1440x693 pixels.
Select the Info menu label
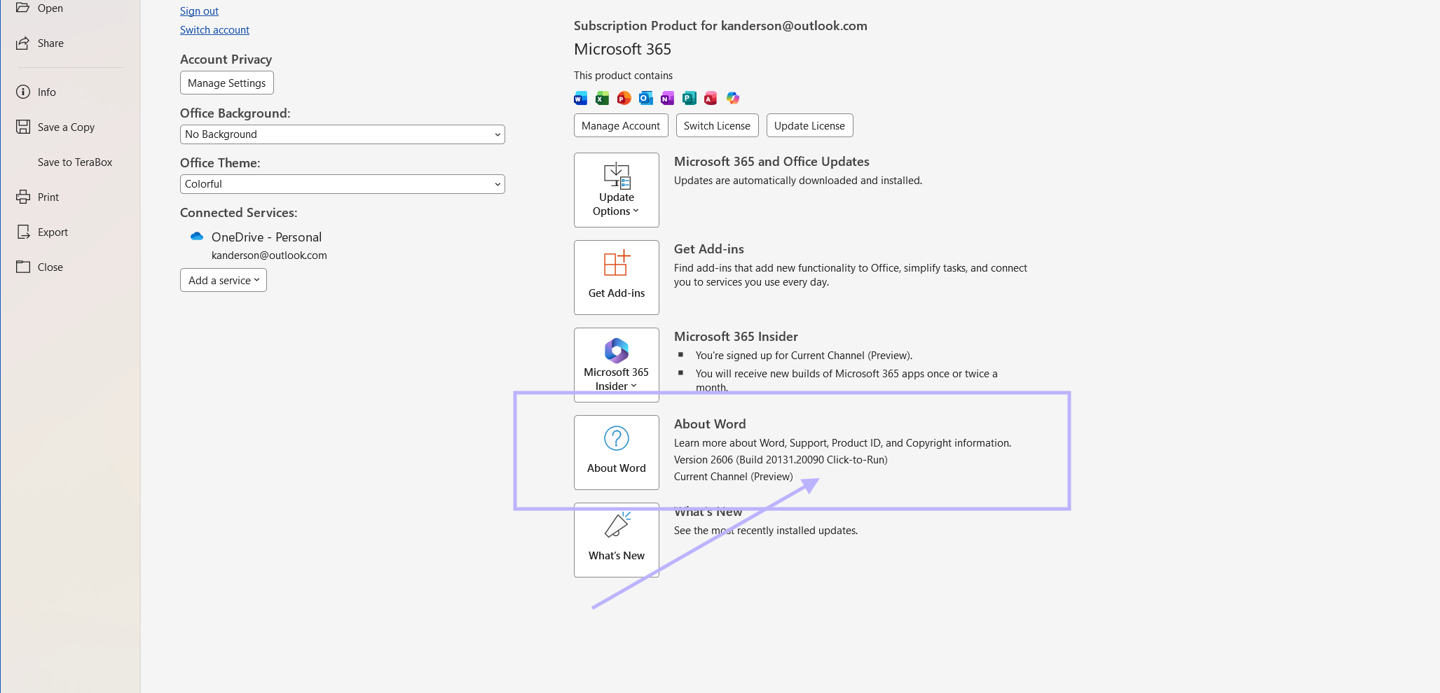pos(47,92)
